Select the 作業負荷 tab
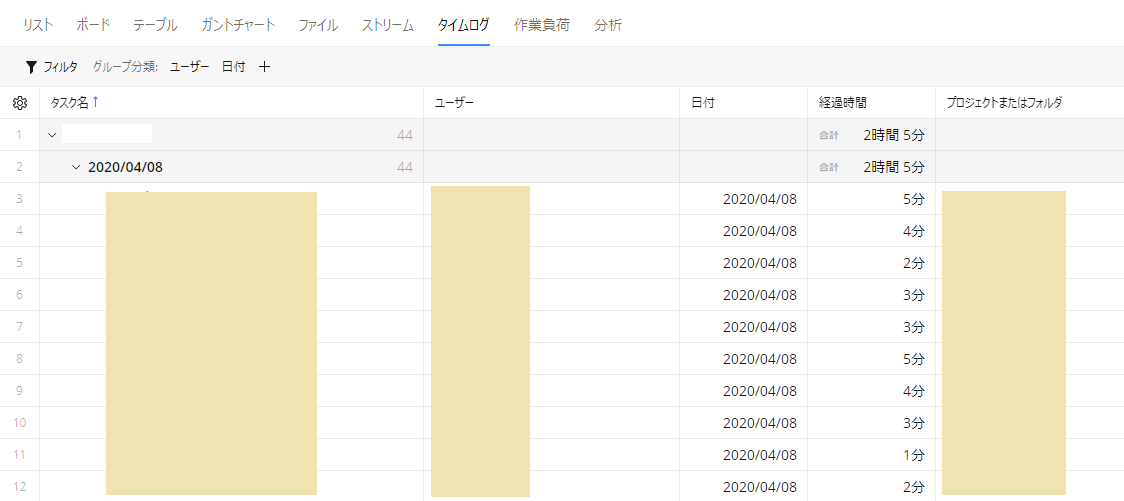1124x501 pixels. click(x=542, y=25)
